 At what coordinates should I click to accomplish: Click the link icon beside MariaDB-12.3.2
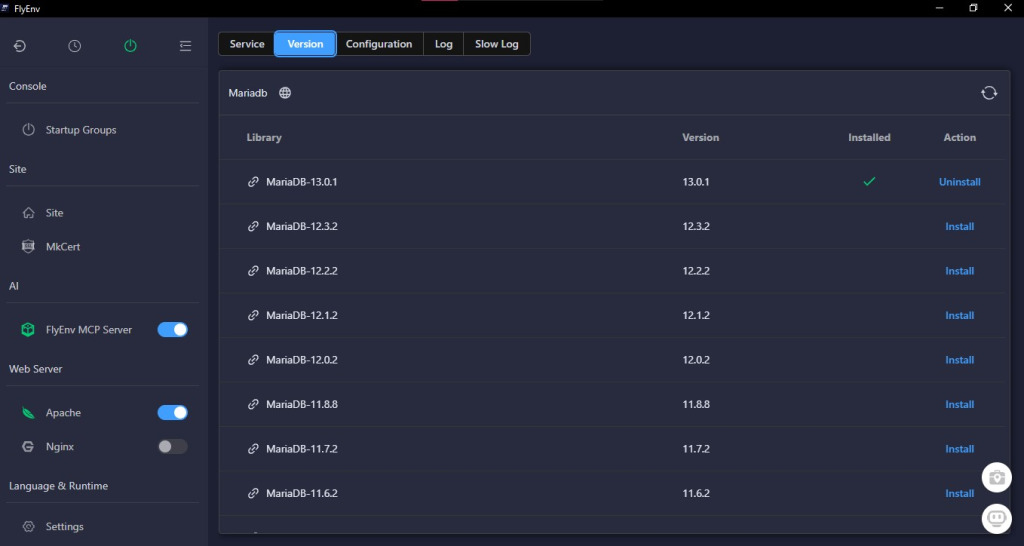(x=253, y=227)
